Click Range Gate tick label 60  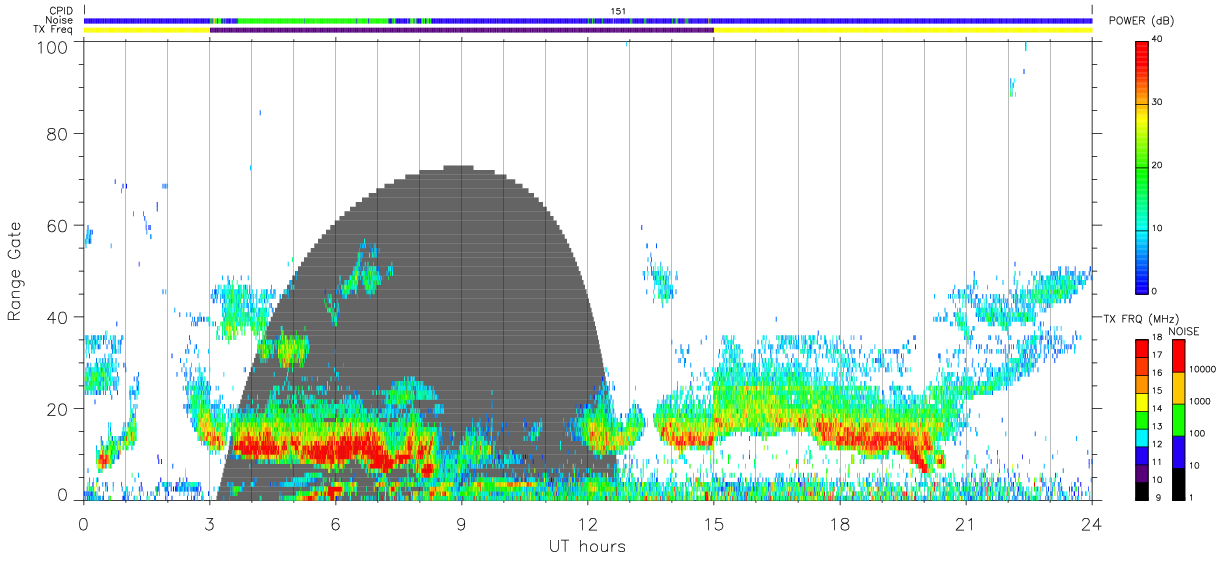pos(59,225)
